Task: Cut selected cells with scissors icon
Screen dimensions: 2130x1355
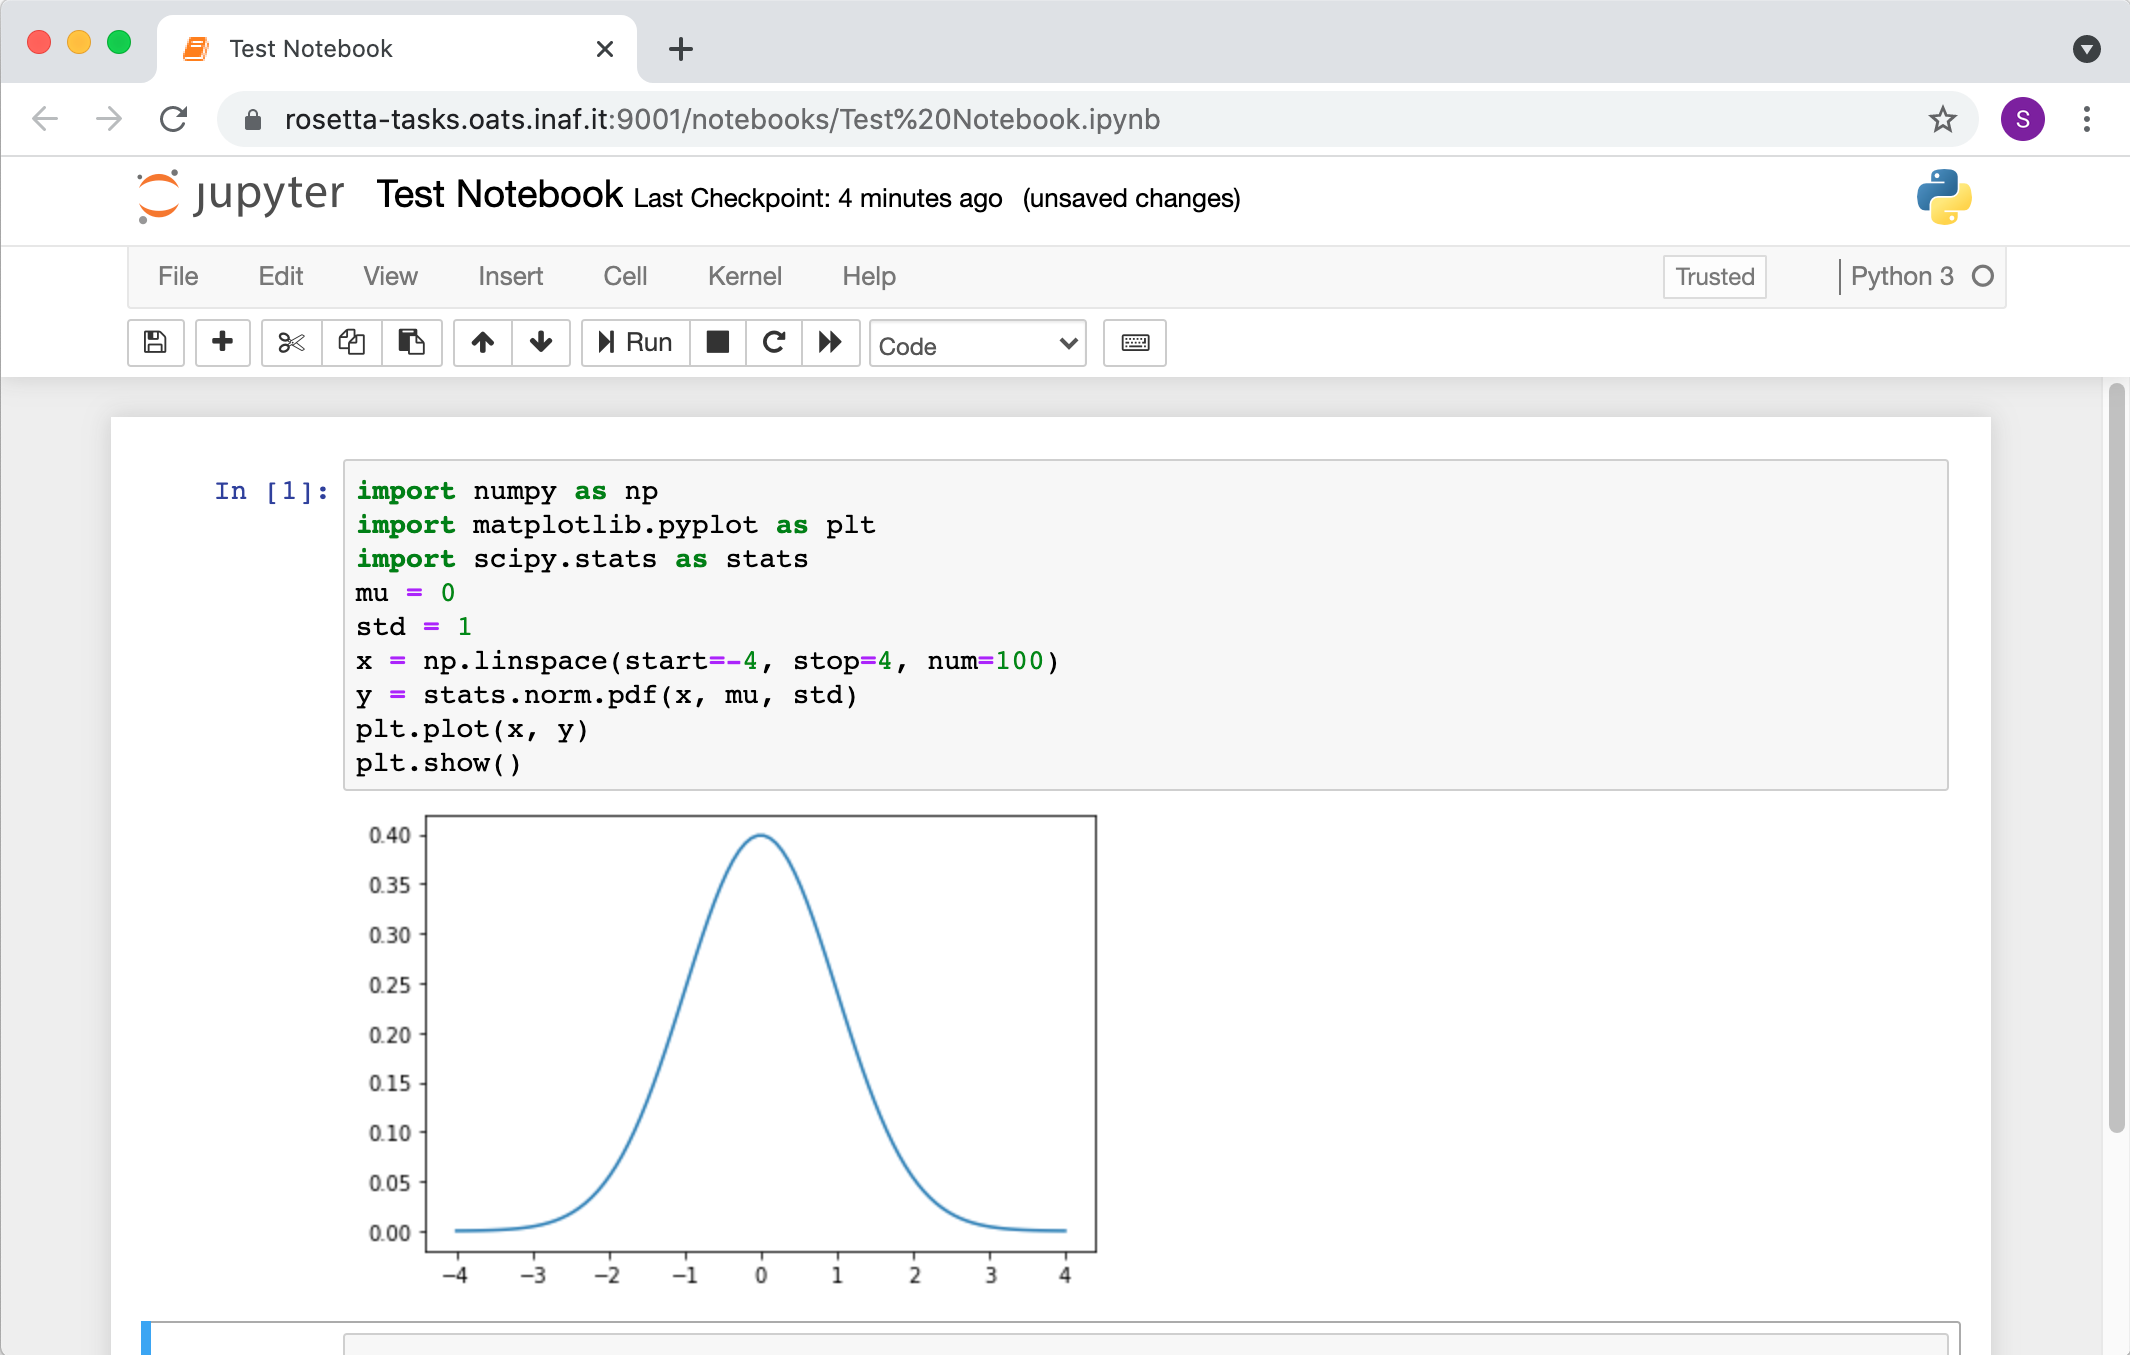Action: coord(291,343)
